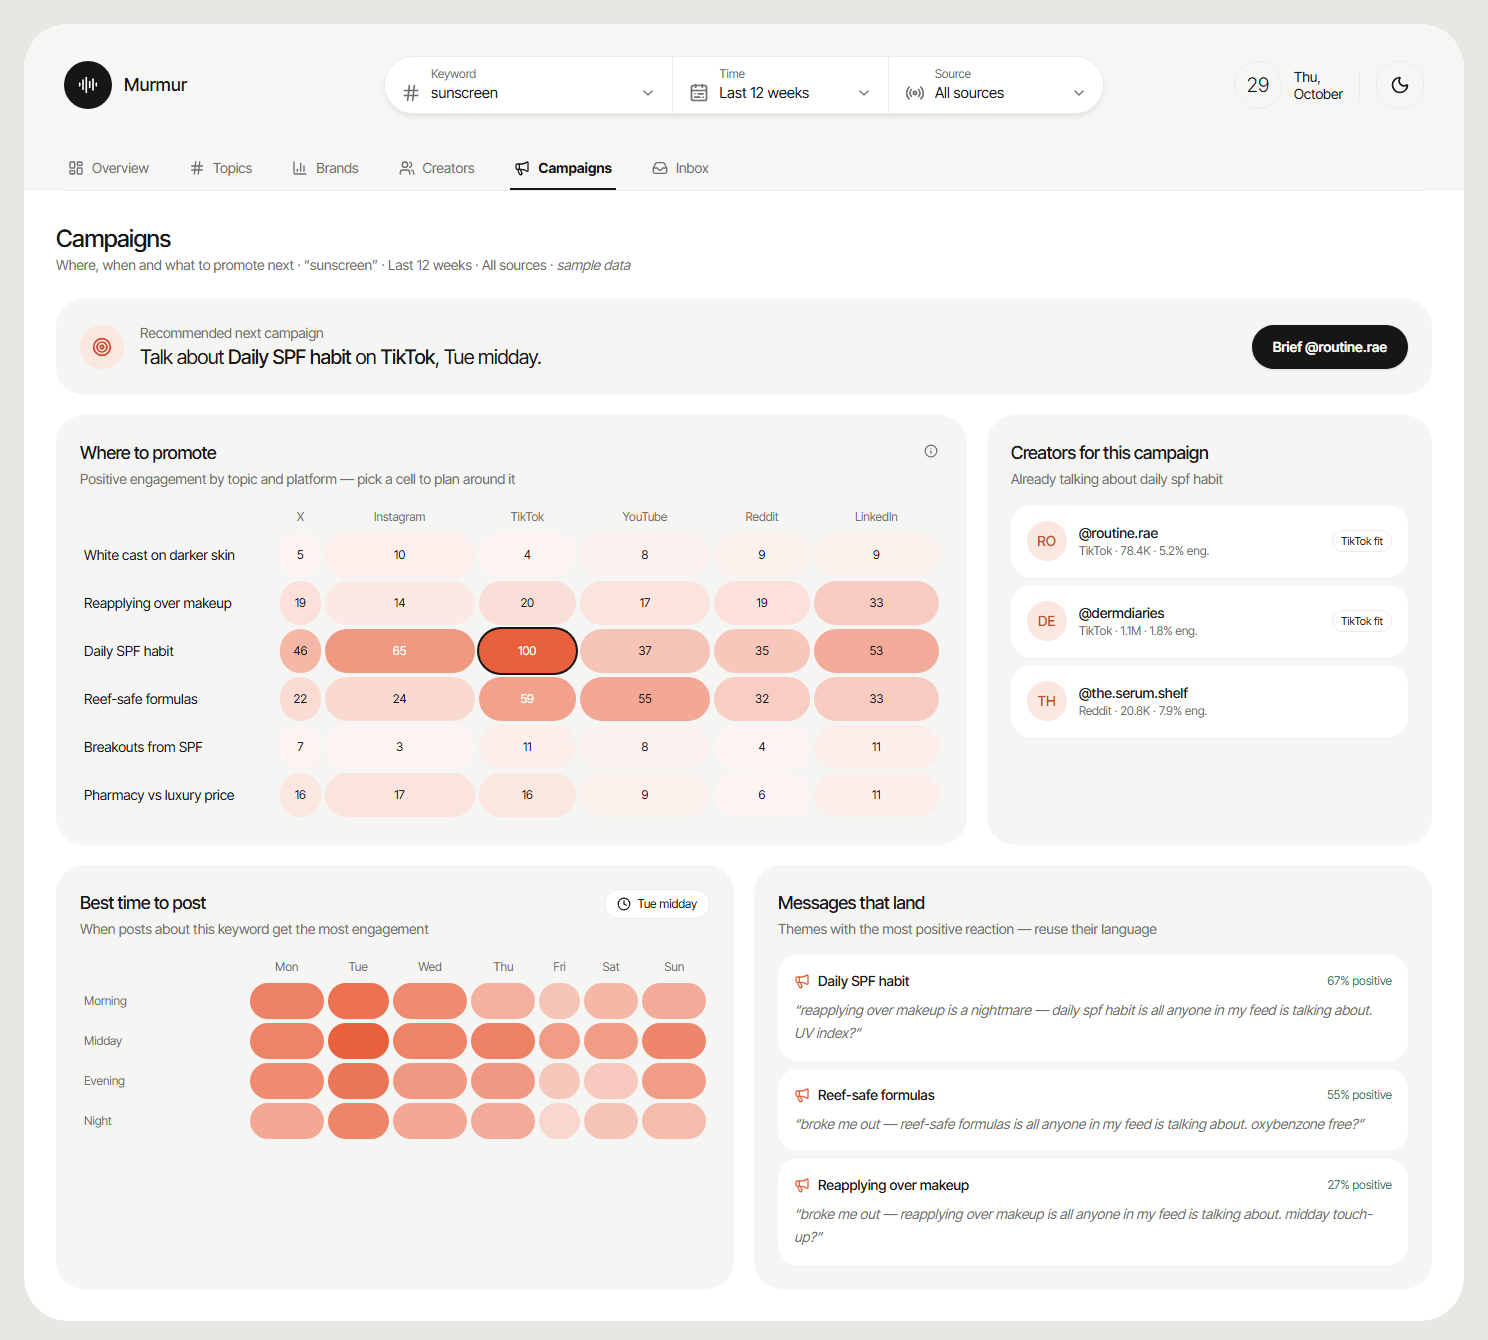Click the hashtag icon in the keyword field

411,93
